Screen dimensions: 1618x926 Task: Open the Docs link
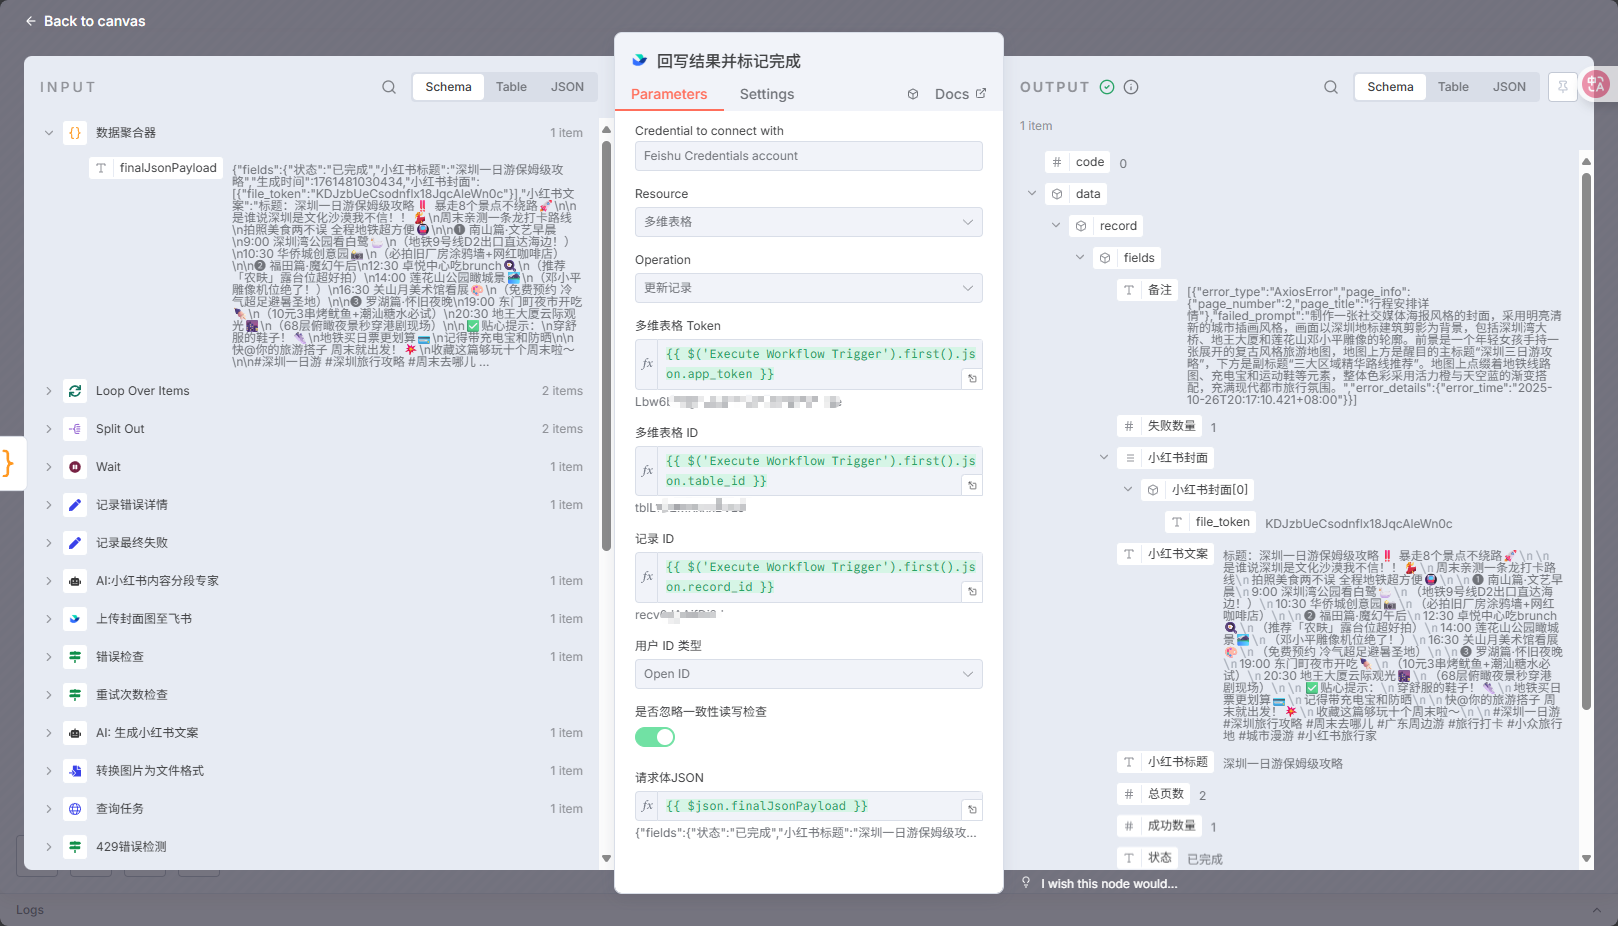click(x=960, y=94)
